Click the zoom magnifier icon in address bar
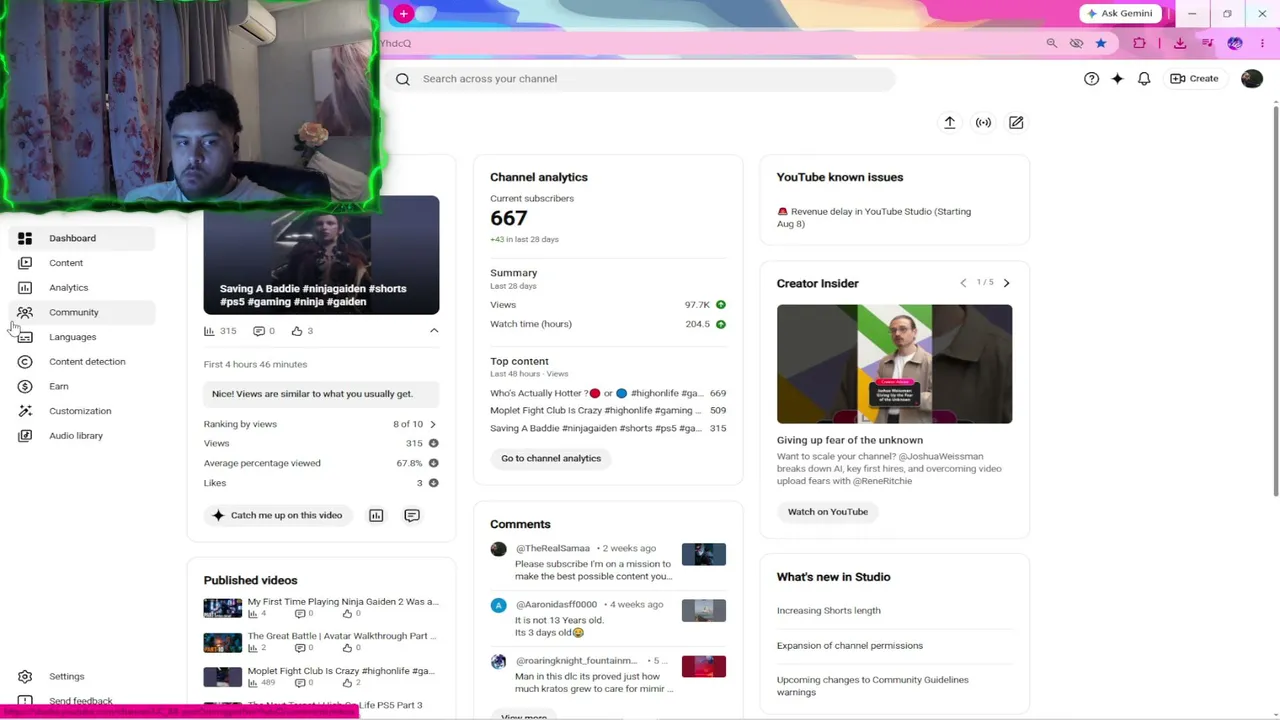This screenshot has height=720, width=1280. click(x=1051, y=43)
